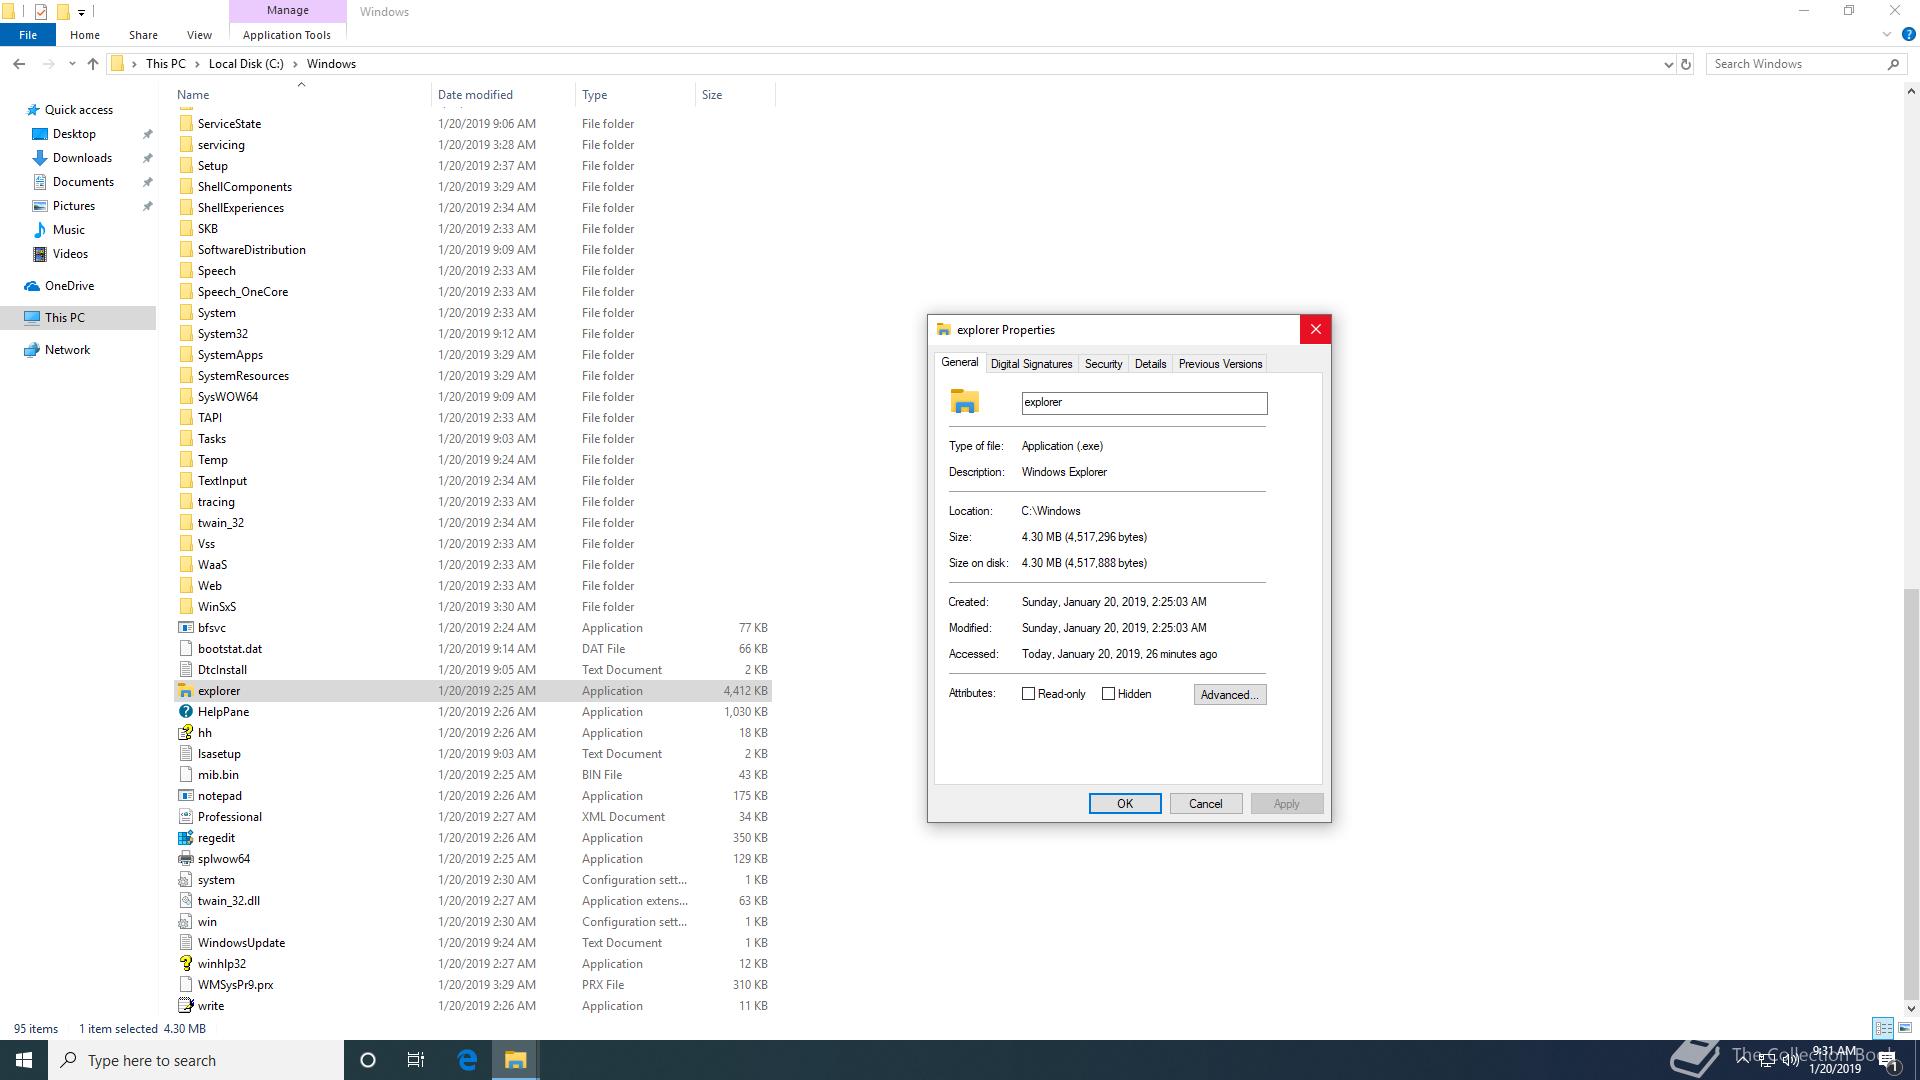Image resolution: width=1920 pixels, height=1080 pixels.
Task: Switch to large icons view button
Action: [1905, 1028]
